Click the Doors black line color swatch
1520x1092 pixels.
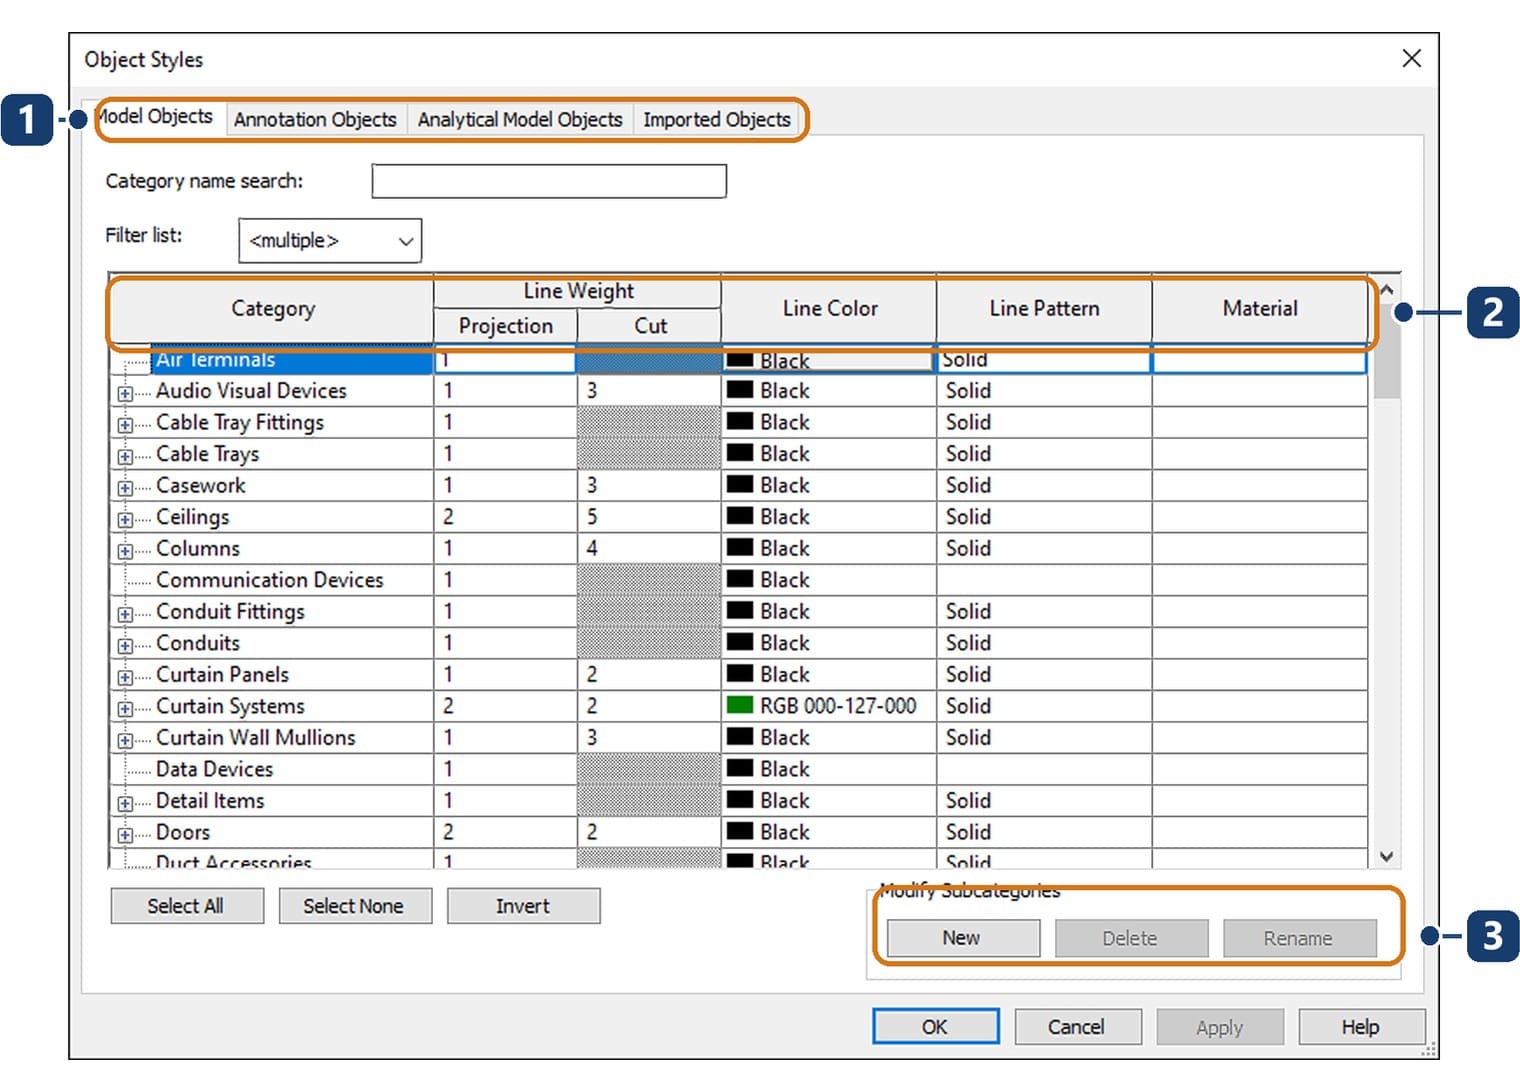click(740, 832)
